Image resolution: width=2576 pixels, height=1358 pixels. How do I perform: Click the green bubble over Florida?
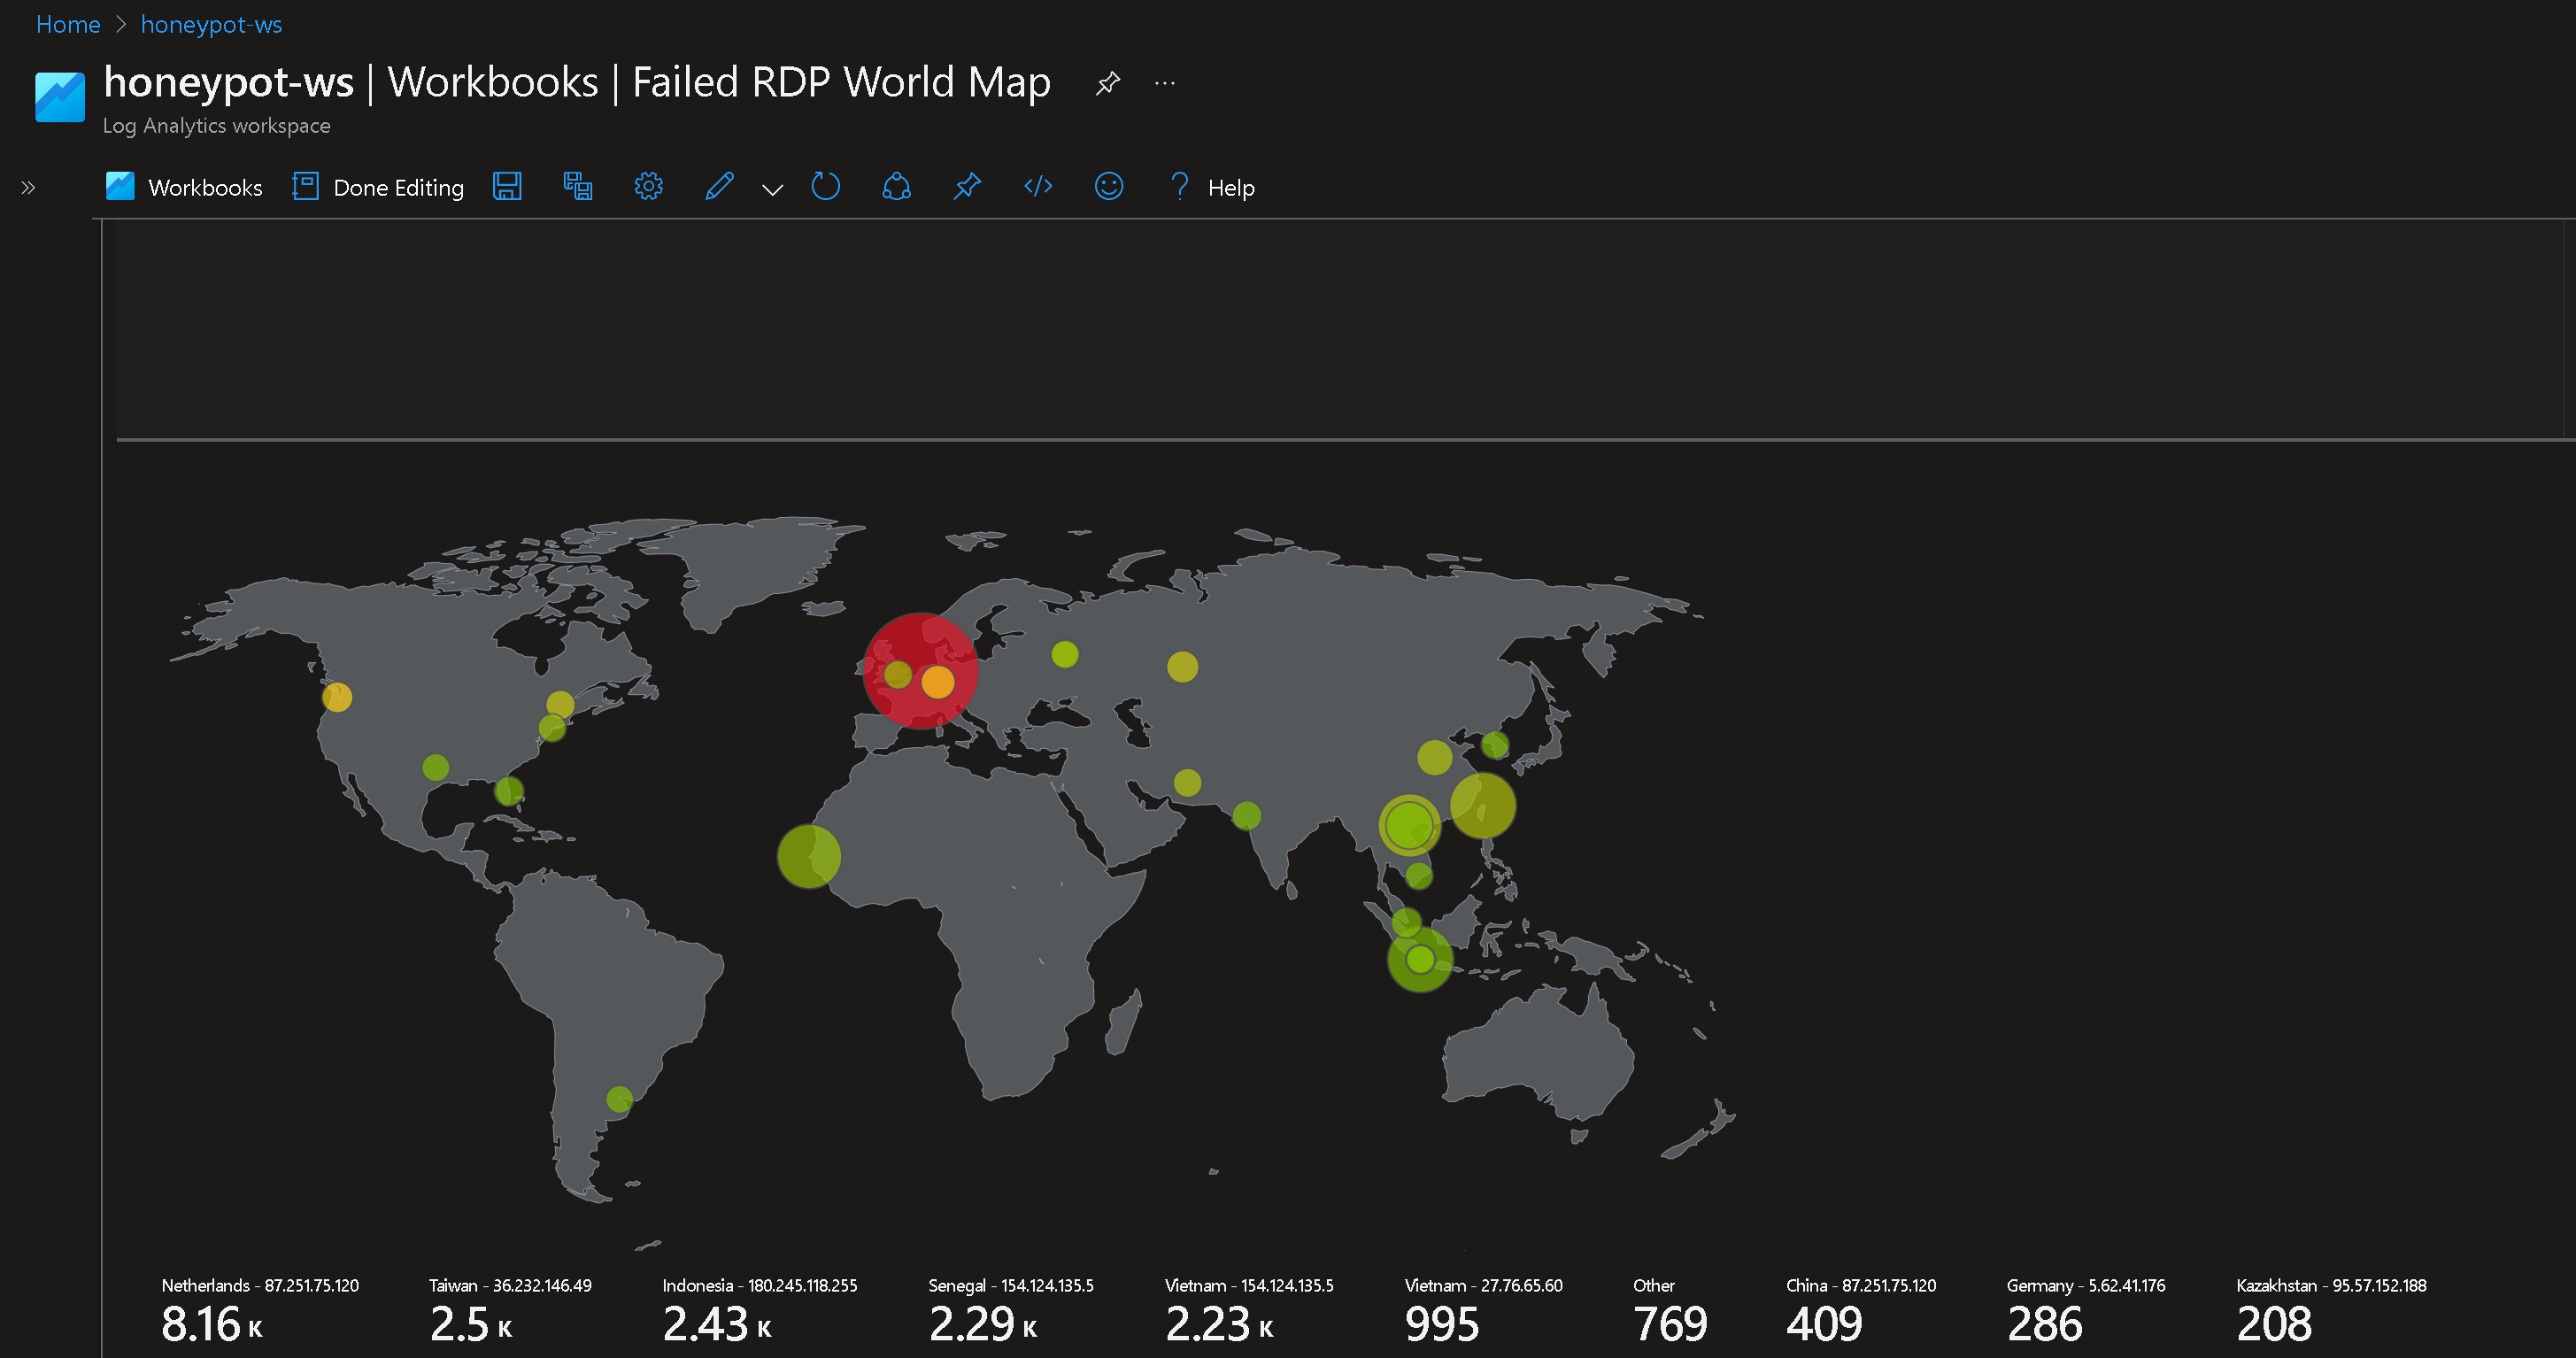tap(509, 791)
